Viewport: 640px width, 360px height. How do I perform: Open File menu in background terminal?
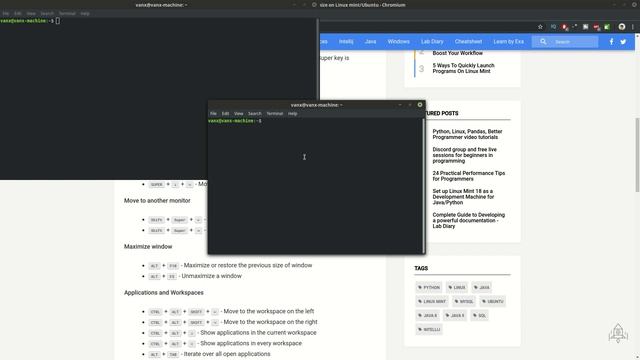point(6,13)
